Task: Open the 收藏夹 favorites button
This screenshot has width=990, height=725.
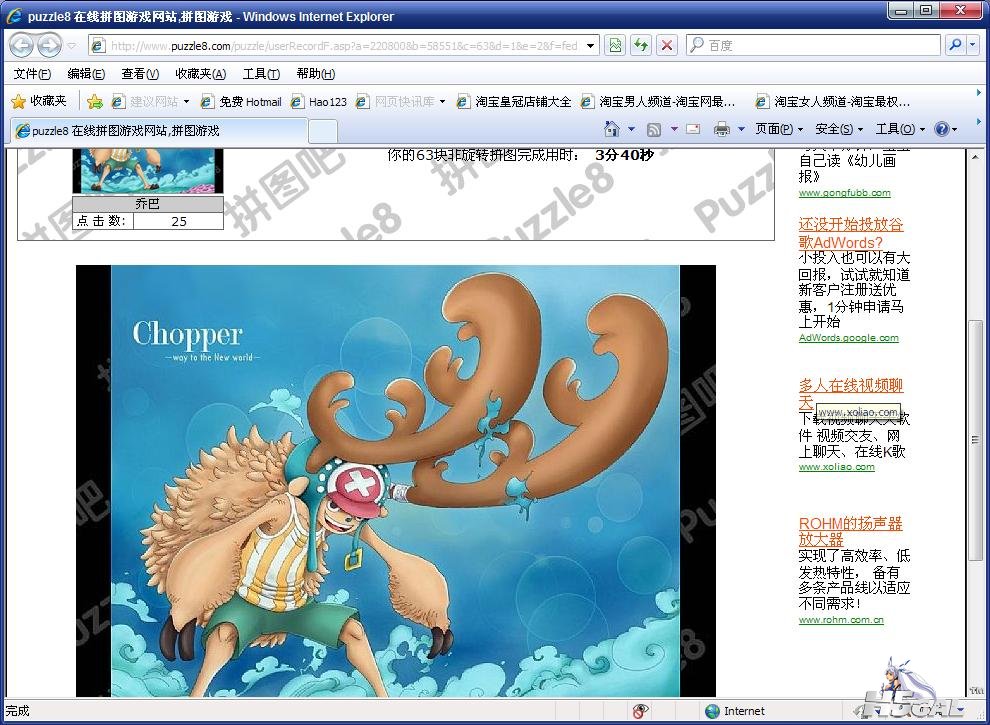Action: (39, 101)
